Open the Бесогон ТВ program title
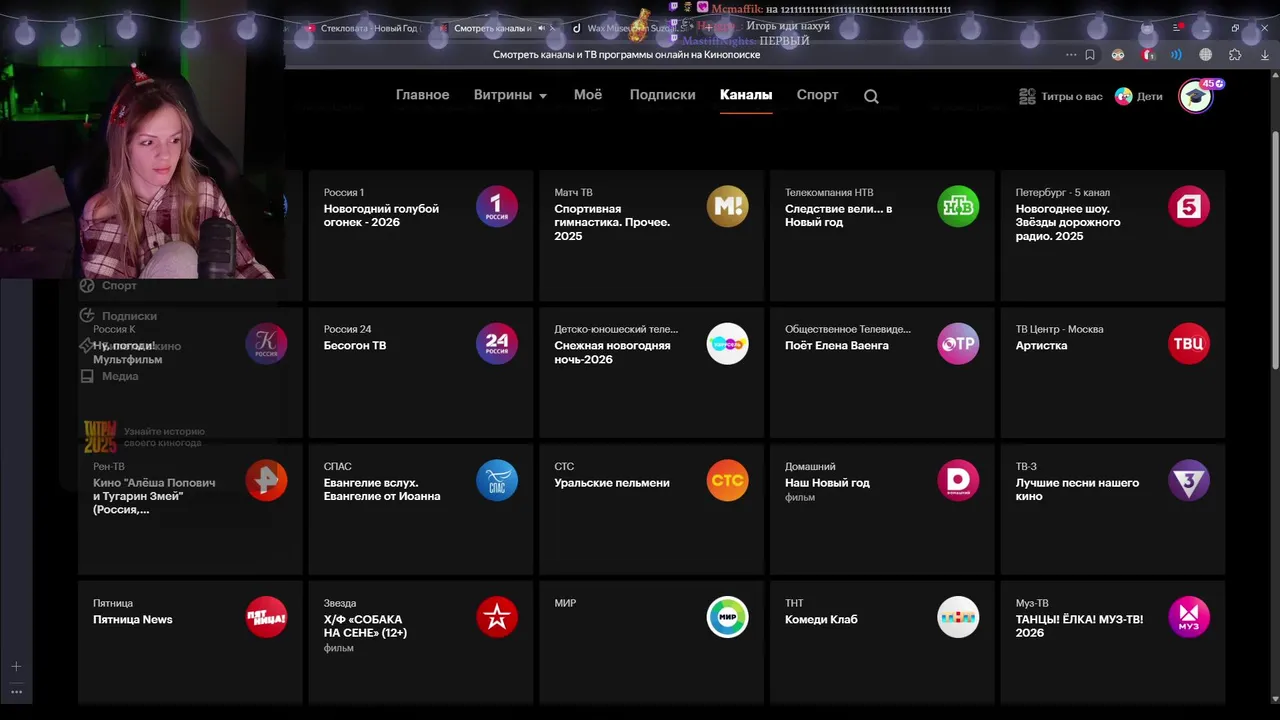1280x720 pixels. pos(355,345)
